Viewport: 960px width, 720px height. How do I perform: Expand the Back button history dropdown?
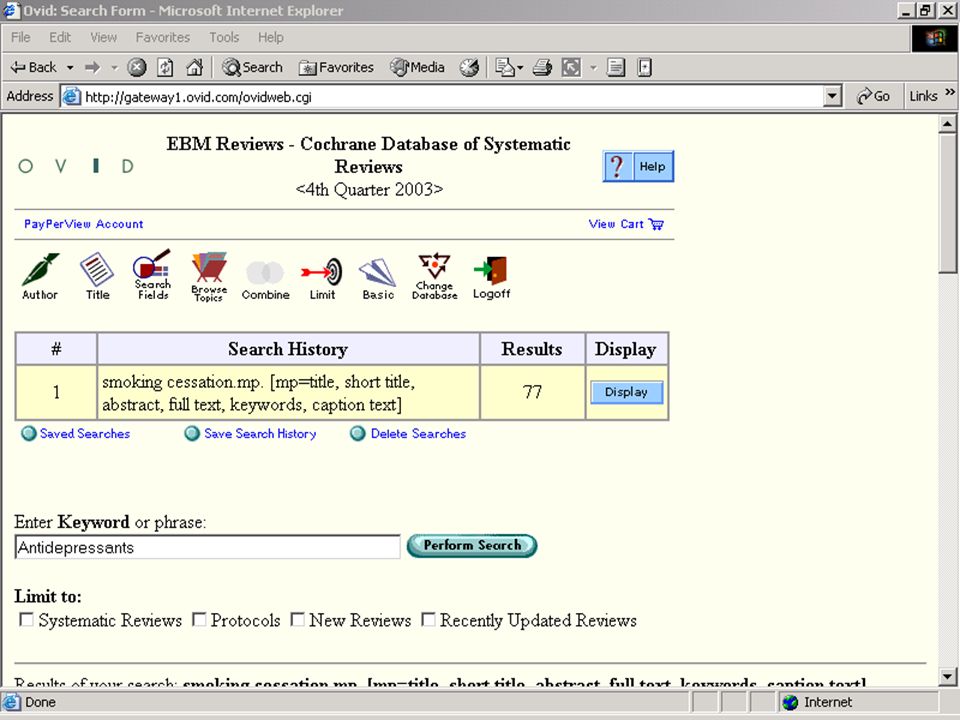[x=70, y=67]
